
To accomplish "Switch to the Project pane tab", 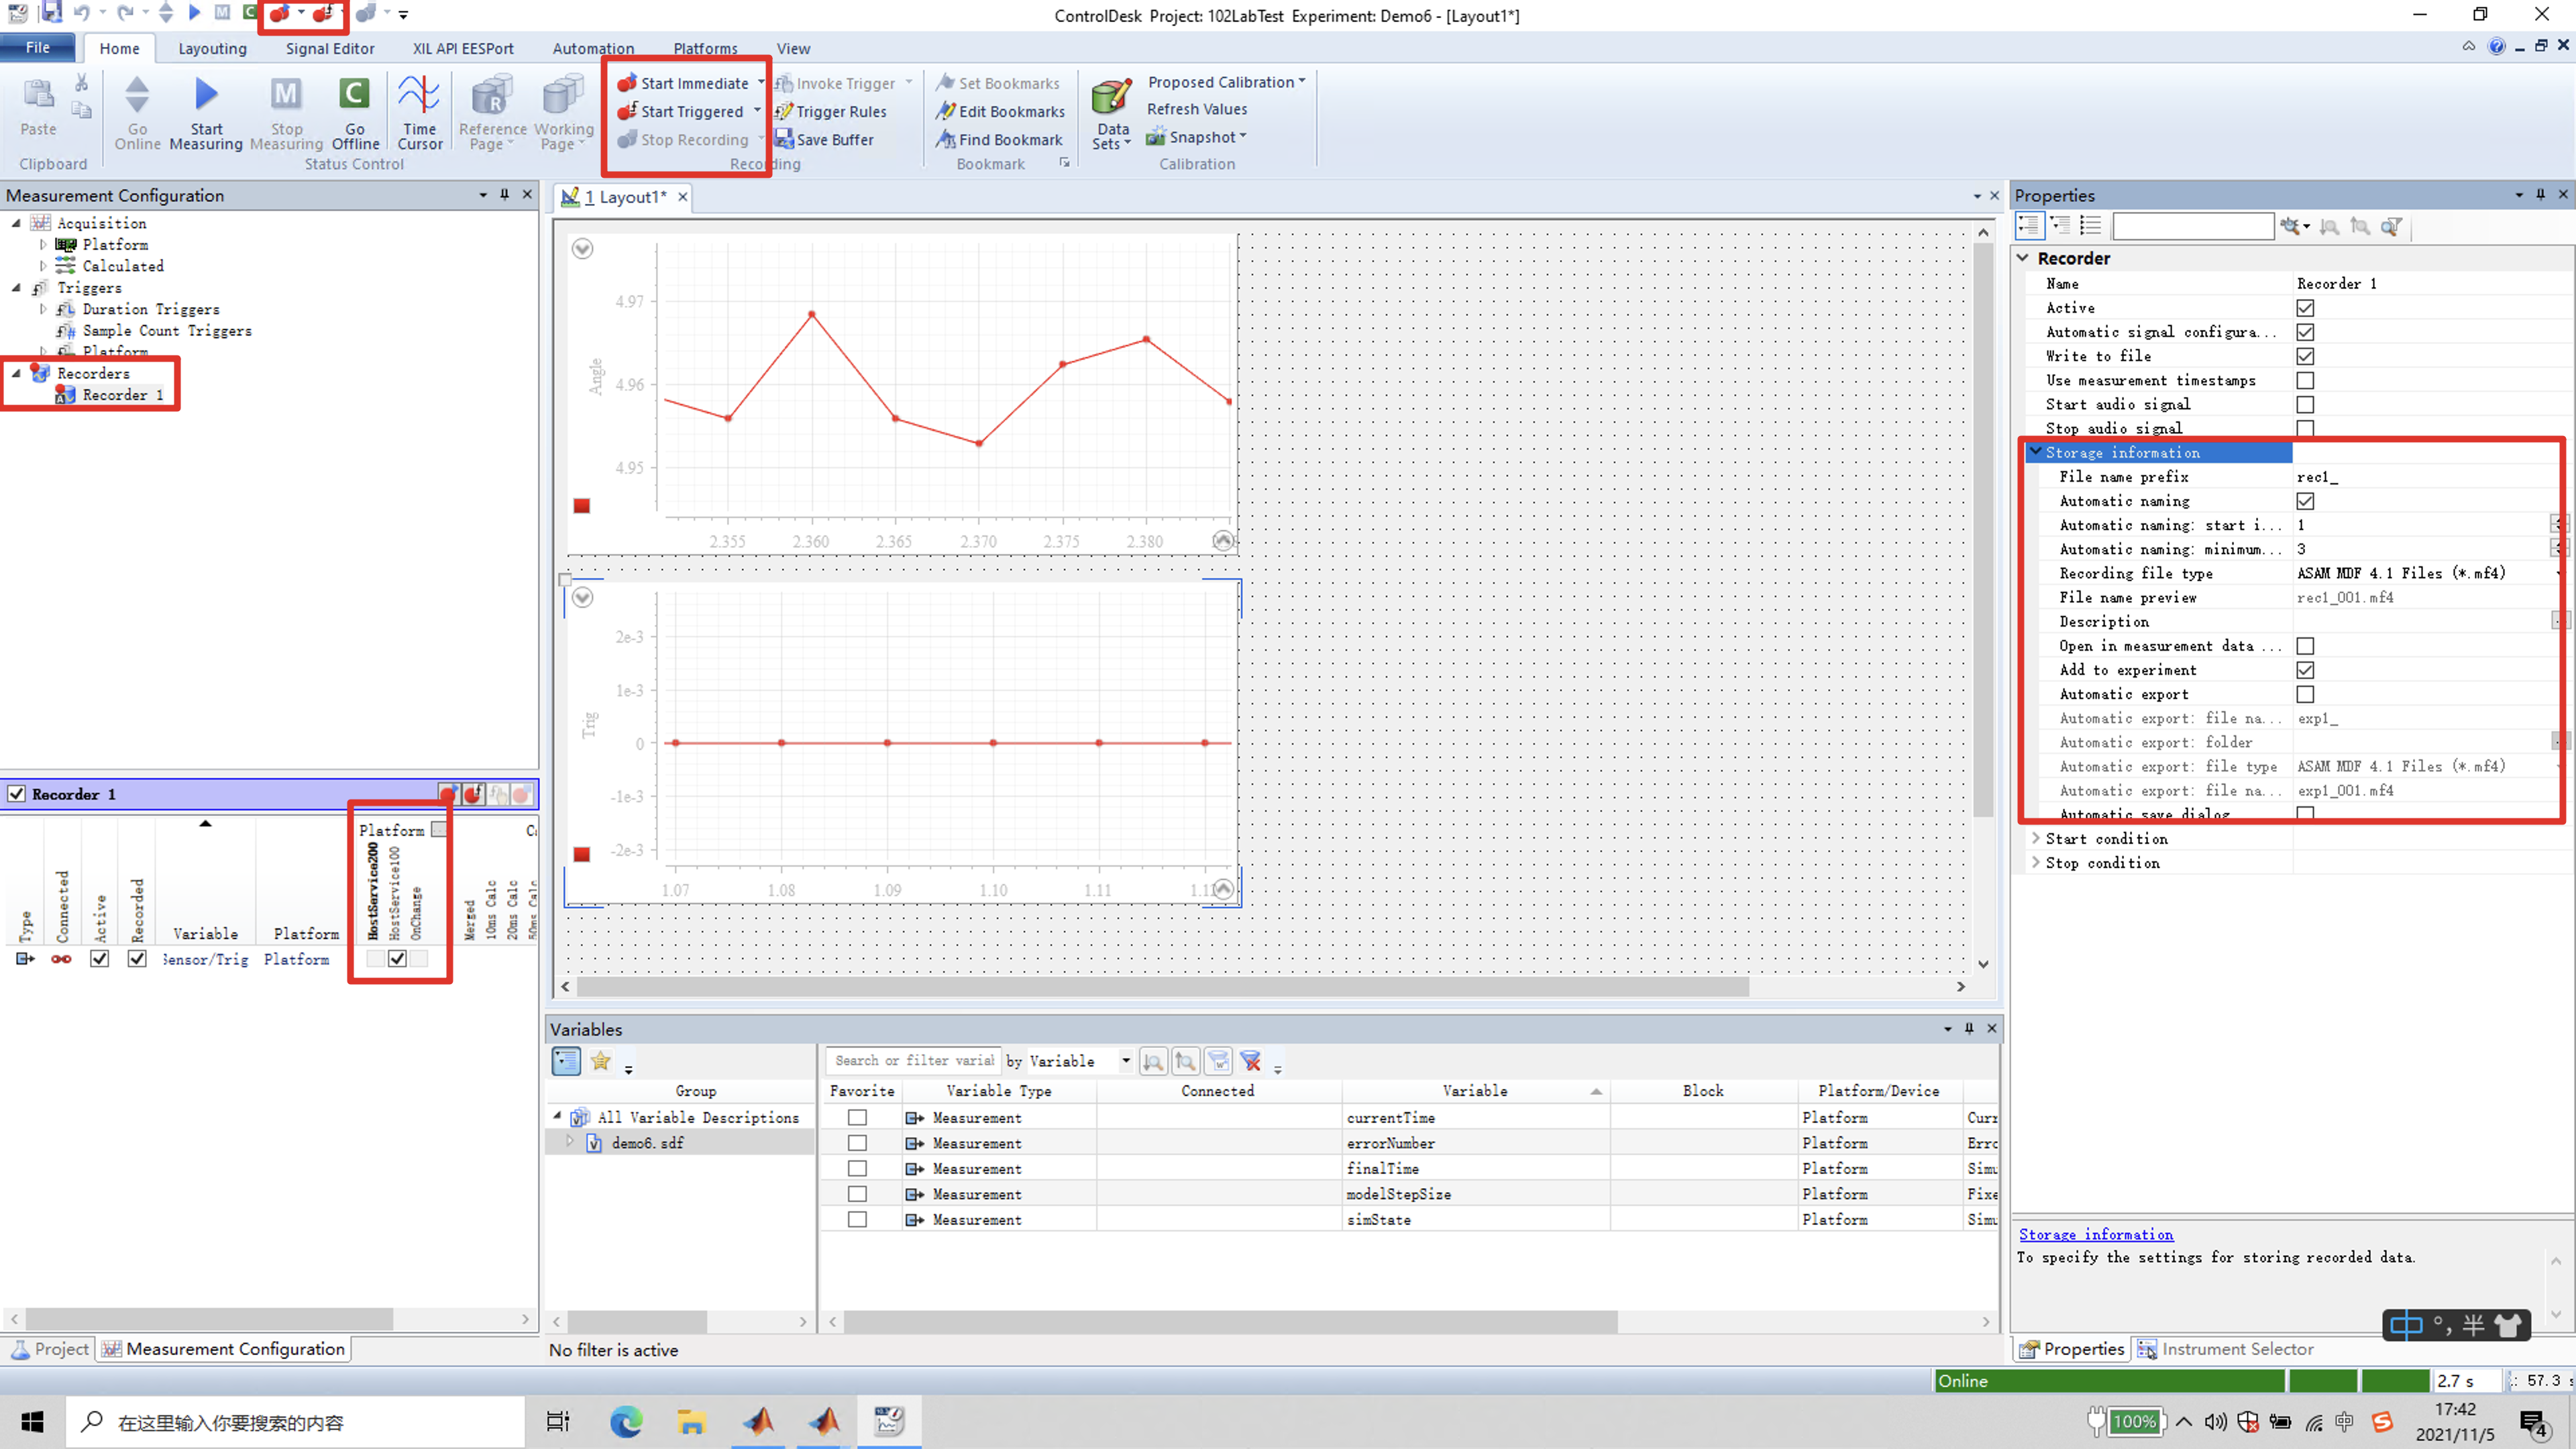I will (50, 1349).
